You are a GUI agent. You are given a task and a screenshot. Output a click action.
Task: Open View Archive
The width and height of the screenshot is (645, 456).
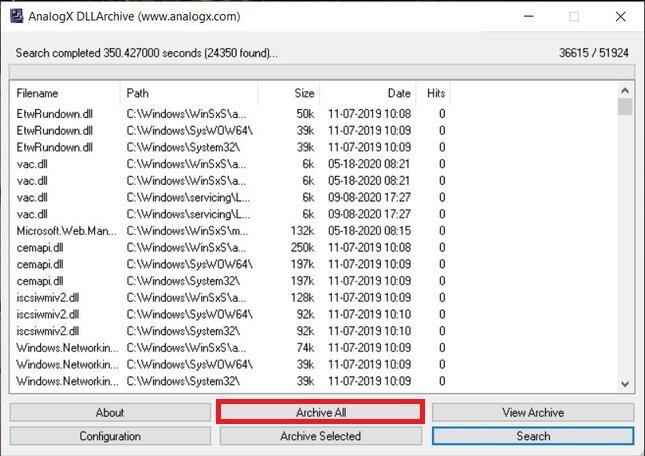click(533, 412)
